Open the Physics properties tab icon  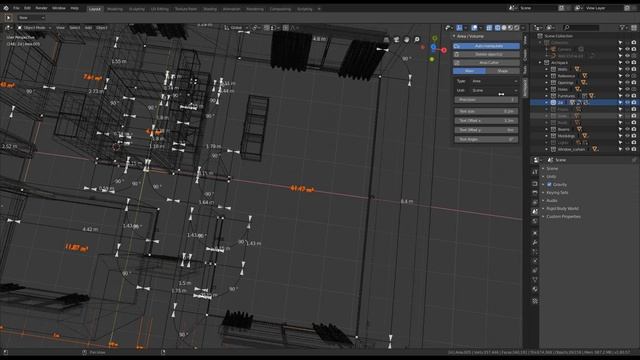tap(535, 261)
